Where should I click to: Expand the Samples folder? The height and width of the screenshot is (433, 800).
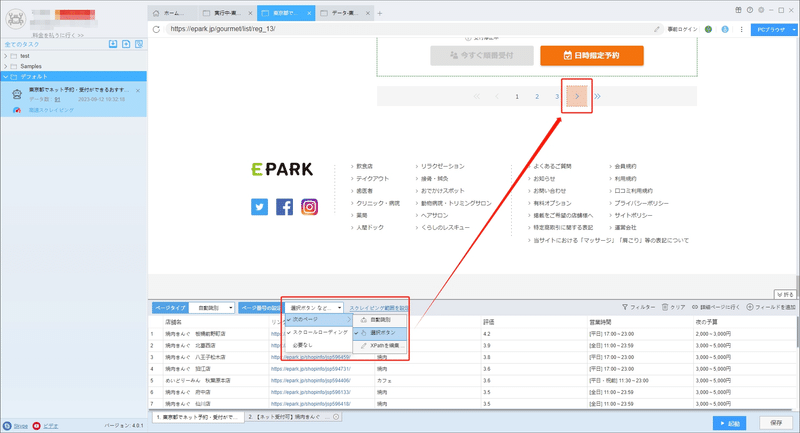point(6,66)
